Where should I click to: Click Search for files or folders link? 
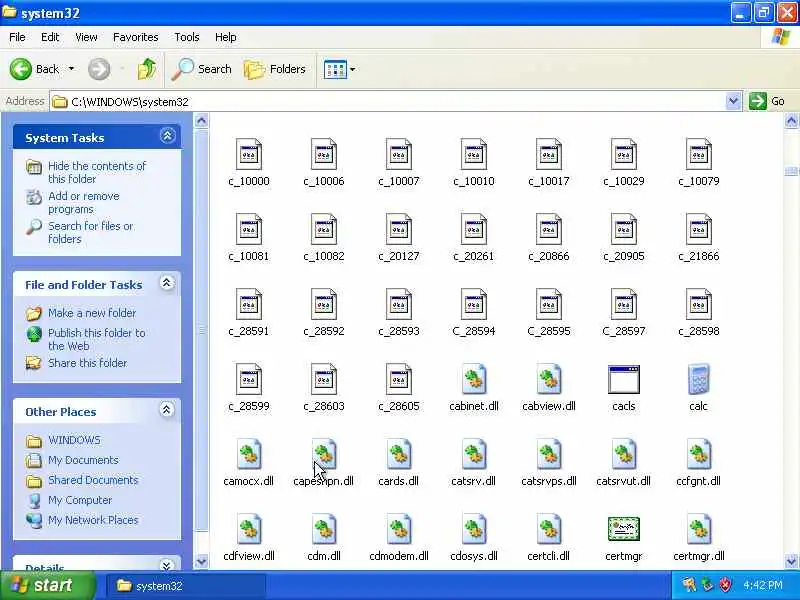point(90,232)
